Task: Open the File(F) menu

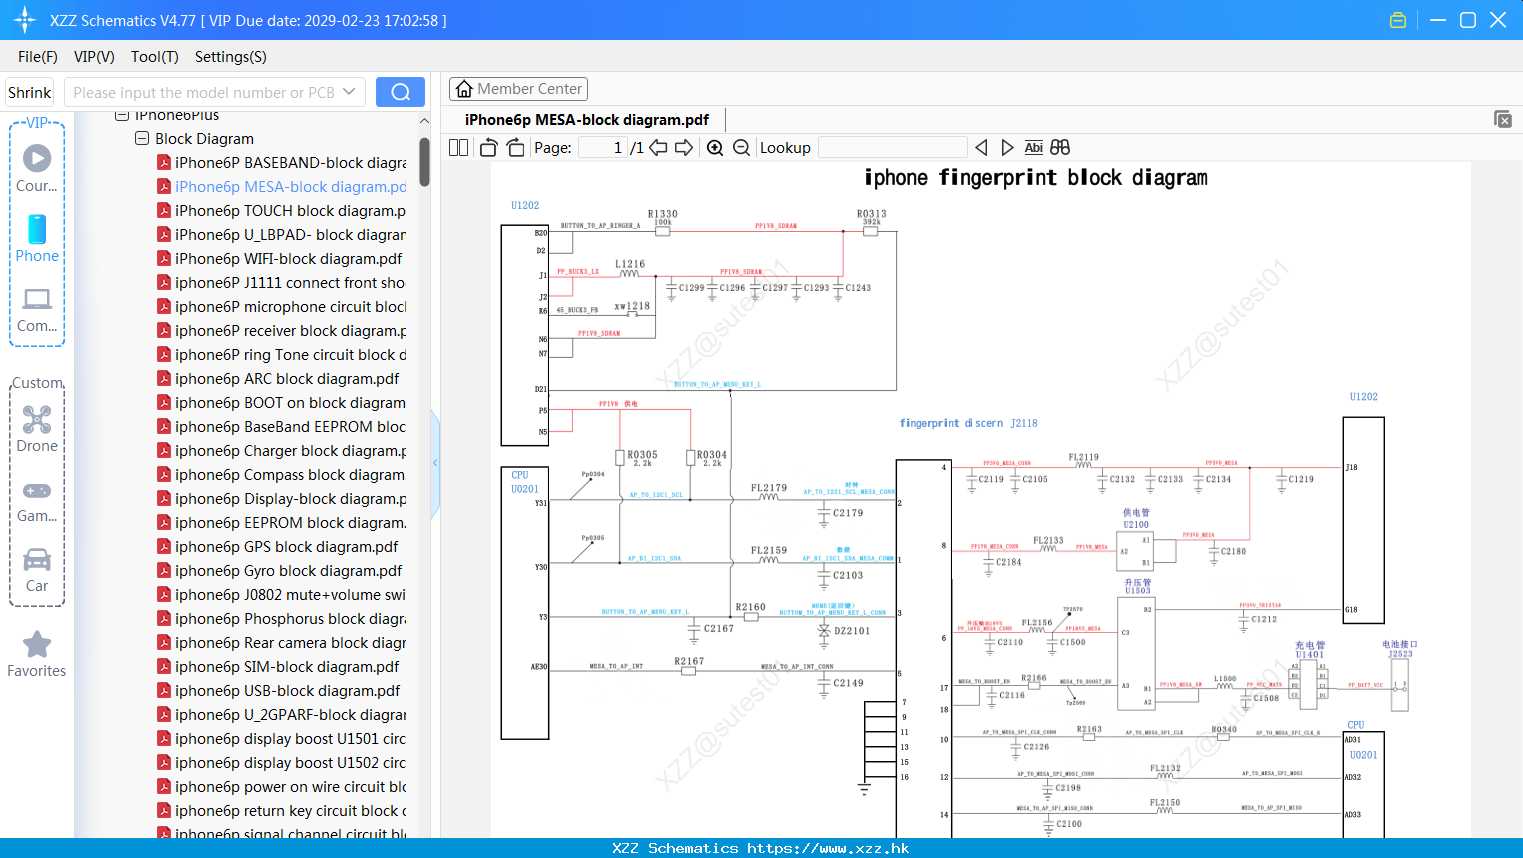Action: [38, 57]
